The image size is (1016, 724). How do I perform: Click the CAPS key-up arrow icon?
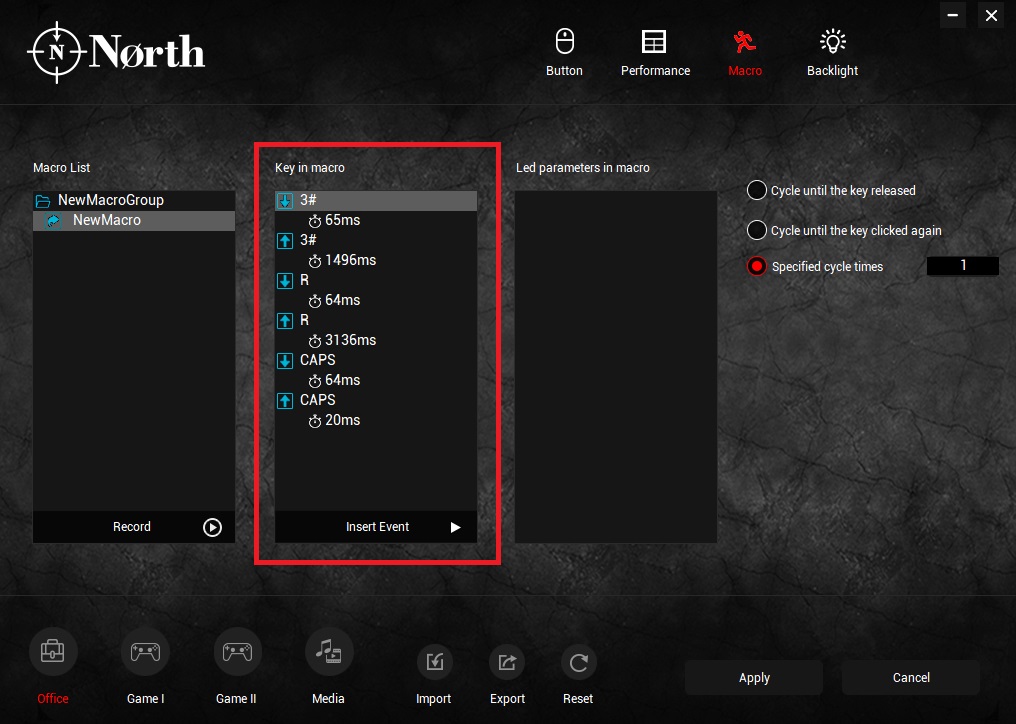coord(285,401)
